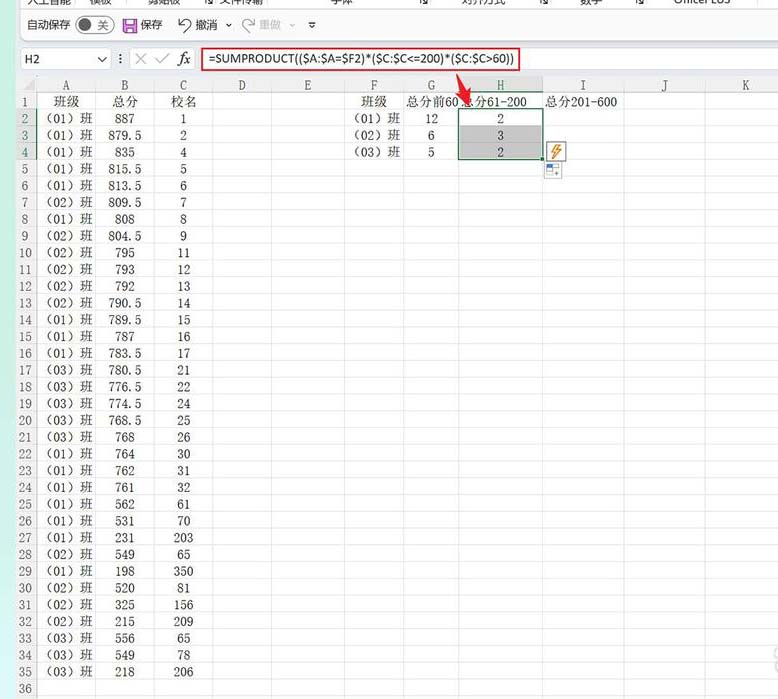The height and width of the screenshot is (699, 778).
Task: Click inside the SUMPRODUCT formula bar
Action: (361, 59)
